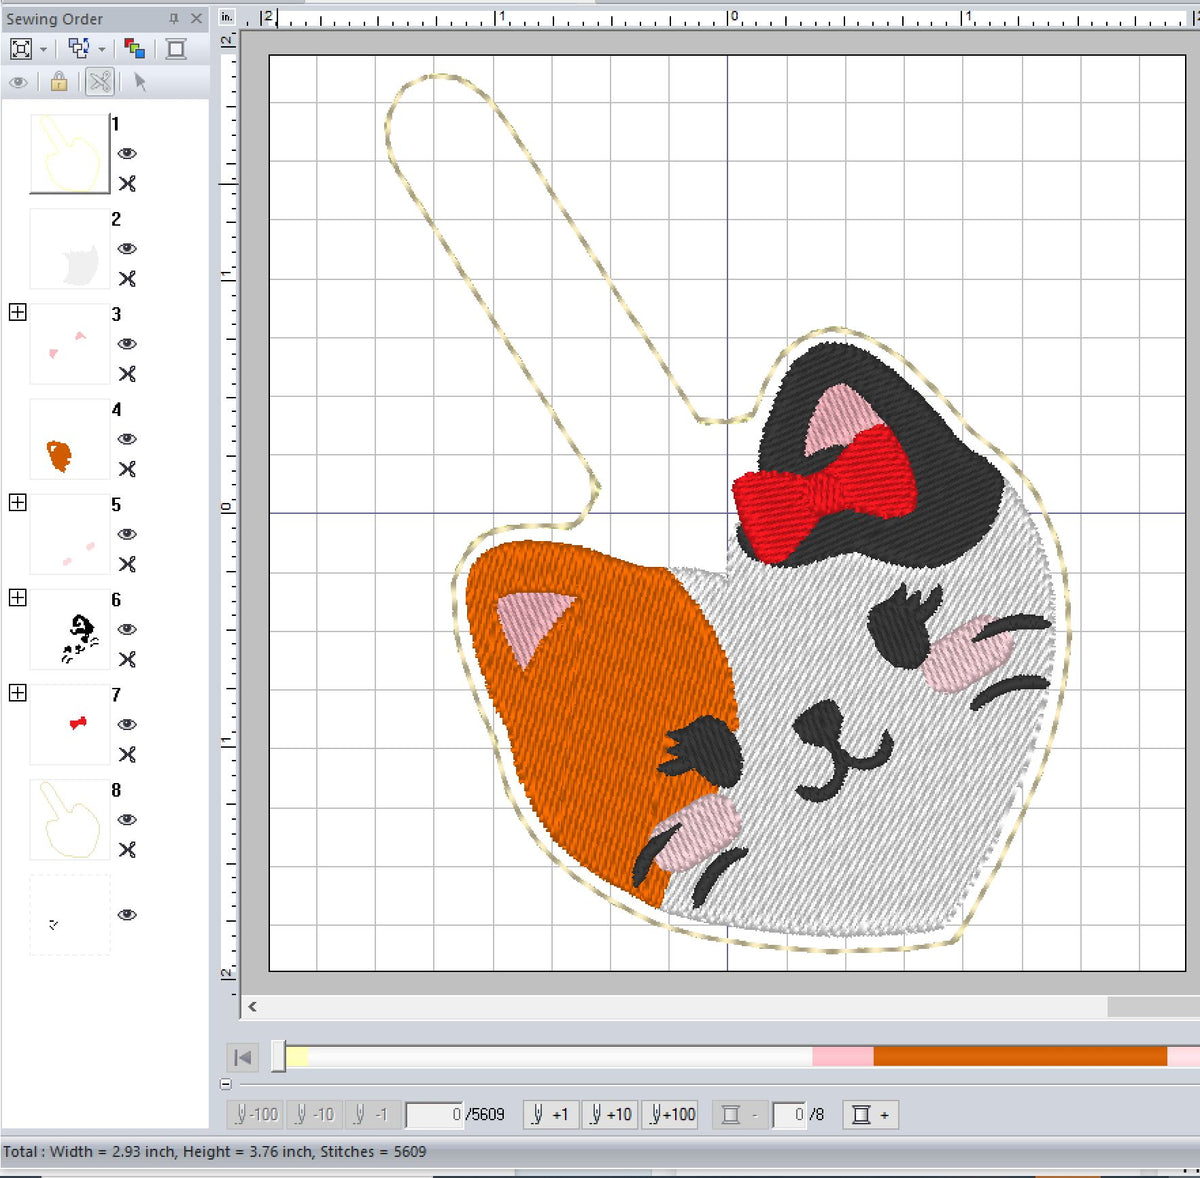Click the orange segment of the simulator color bar
This screenshot has width=1200, height=1178.
[1020, 1057]
